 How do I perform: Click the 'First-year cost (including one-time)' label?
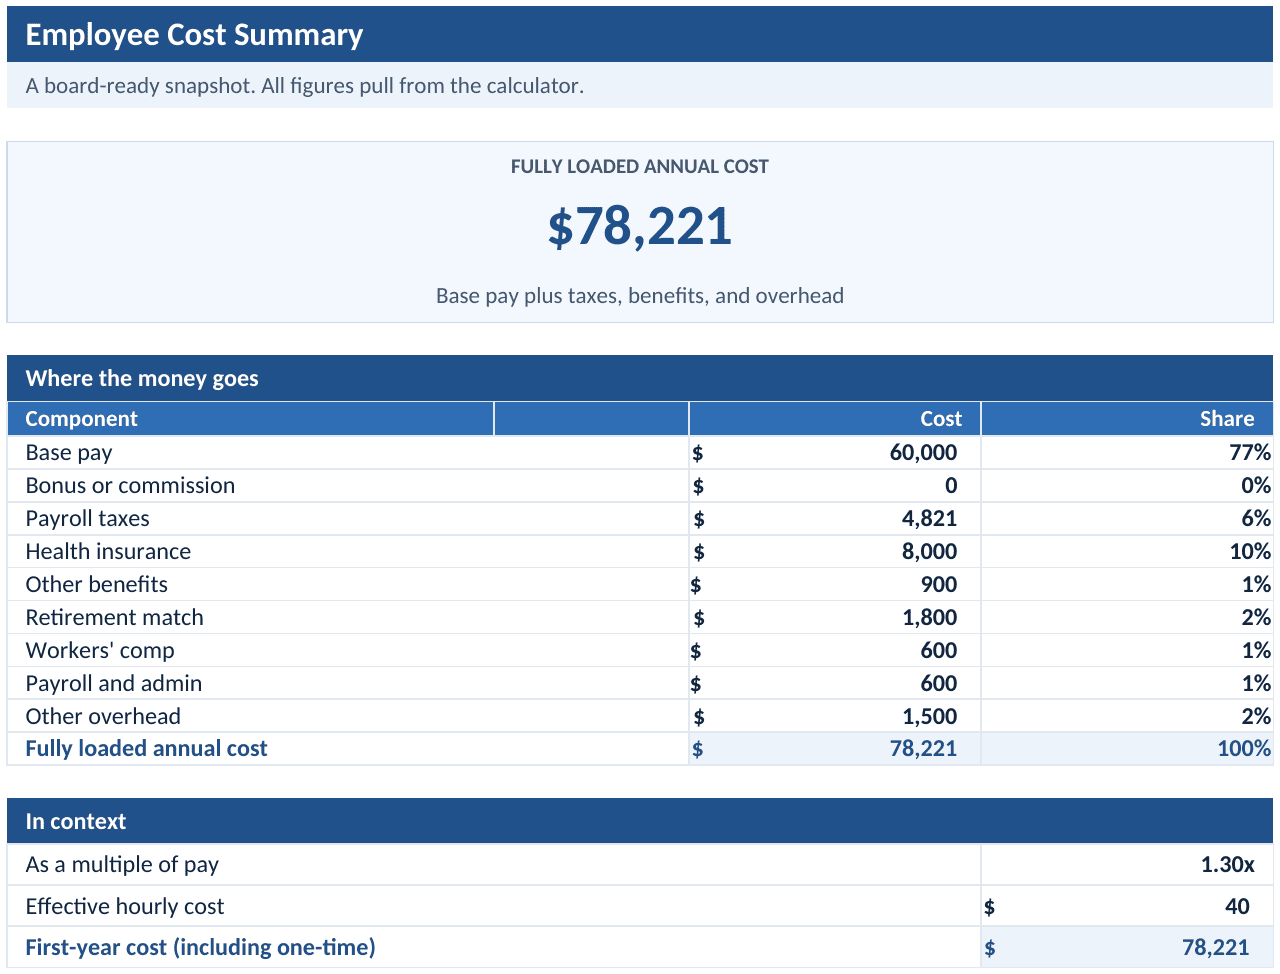(x=200, y=947)
